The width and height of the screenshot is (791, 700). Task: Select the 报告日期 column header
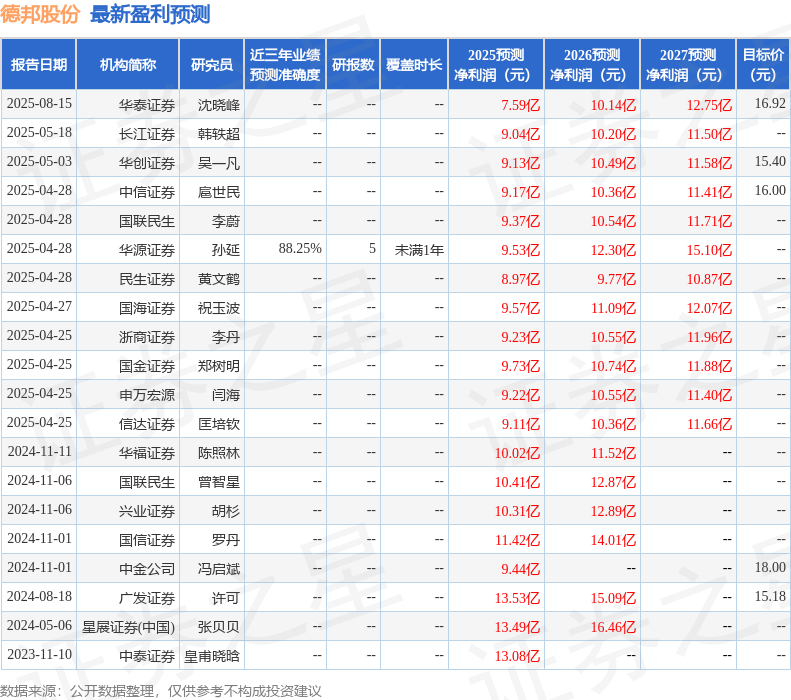[x=39, y=65]
